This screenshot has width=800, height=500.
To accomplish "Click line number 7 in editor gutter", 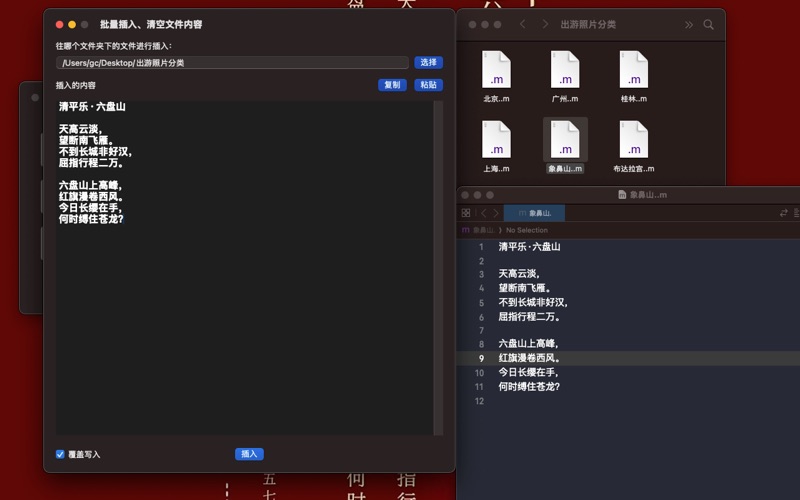I will click(481, 331).
